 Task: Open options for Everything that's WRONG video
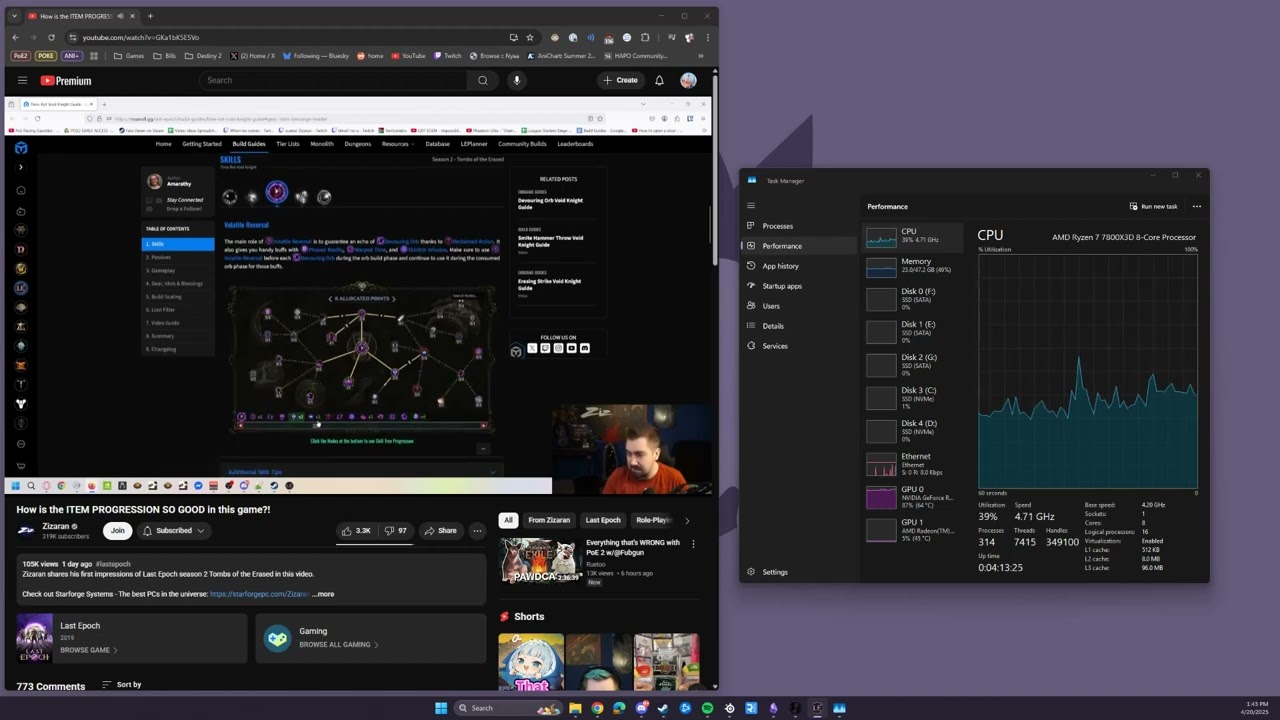click(x=693, y=544)
